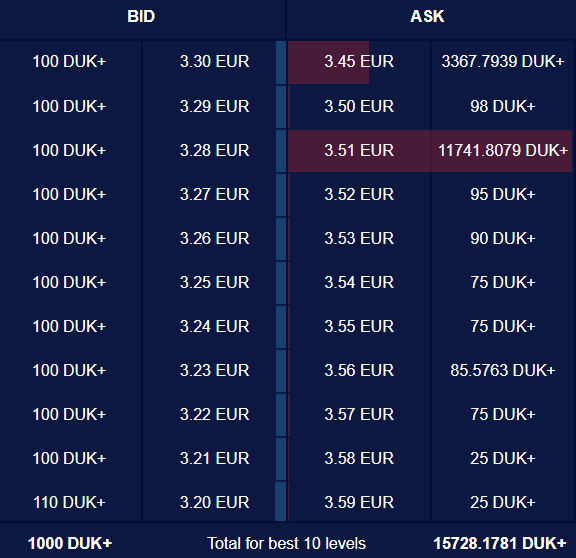The image size is (576, 558).
Task: Click the 1000 DUK+ bid total
Action: click(70, 543)
